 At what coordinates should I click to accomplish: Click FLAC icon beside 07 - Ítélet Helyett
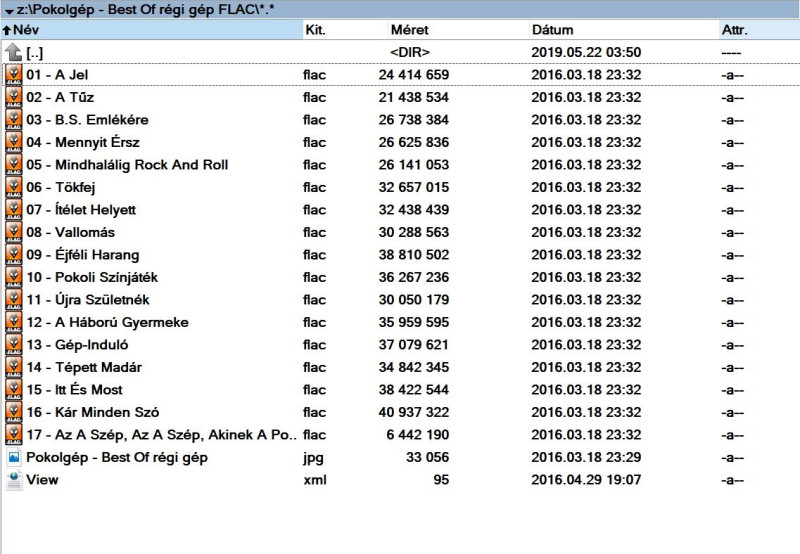[14, 210]
